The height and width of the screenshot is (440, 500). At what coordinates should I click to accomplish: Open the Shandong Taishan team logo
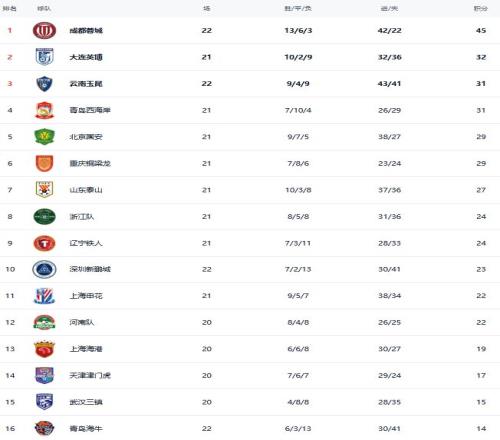tap(44, 190)
